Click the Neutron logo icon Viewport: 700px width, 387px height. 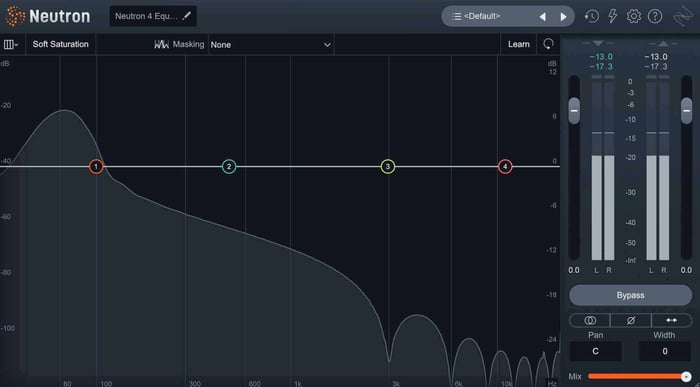[x=16, y=16]
